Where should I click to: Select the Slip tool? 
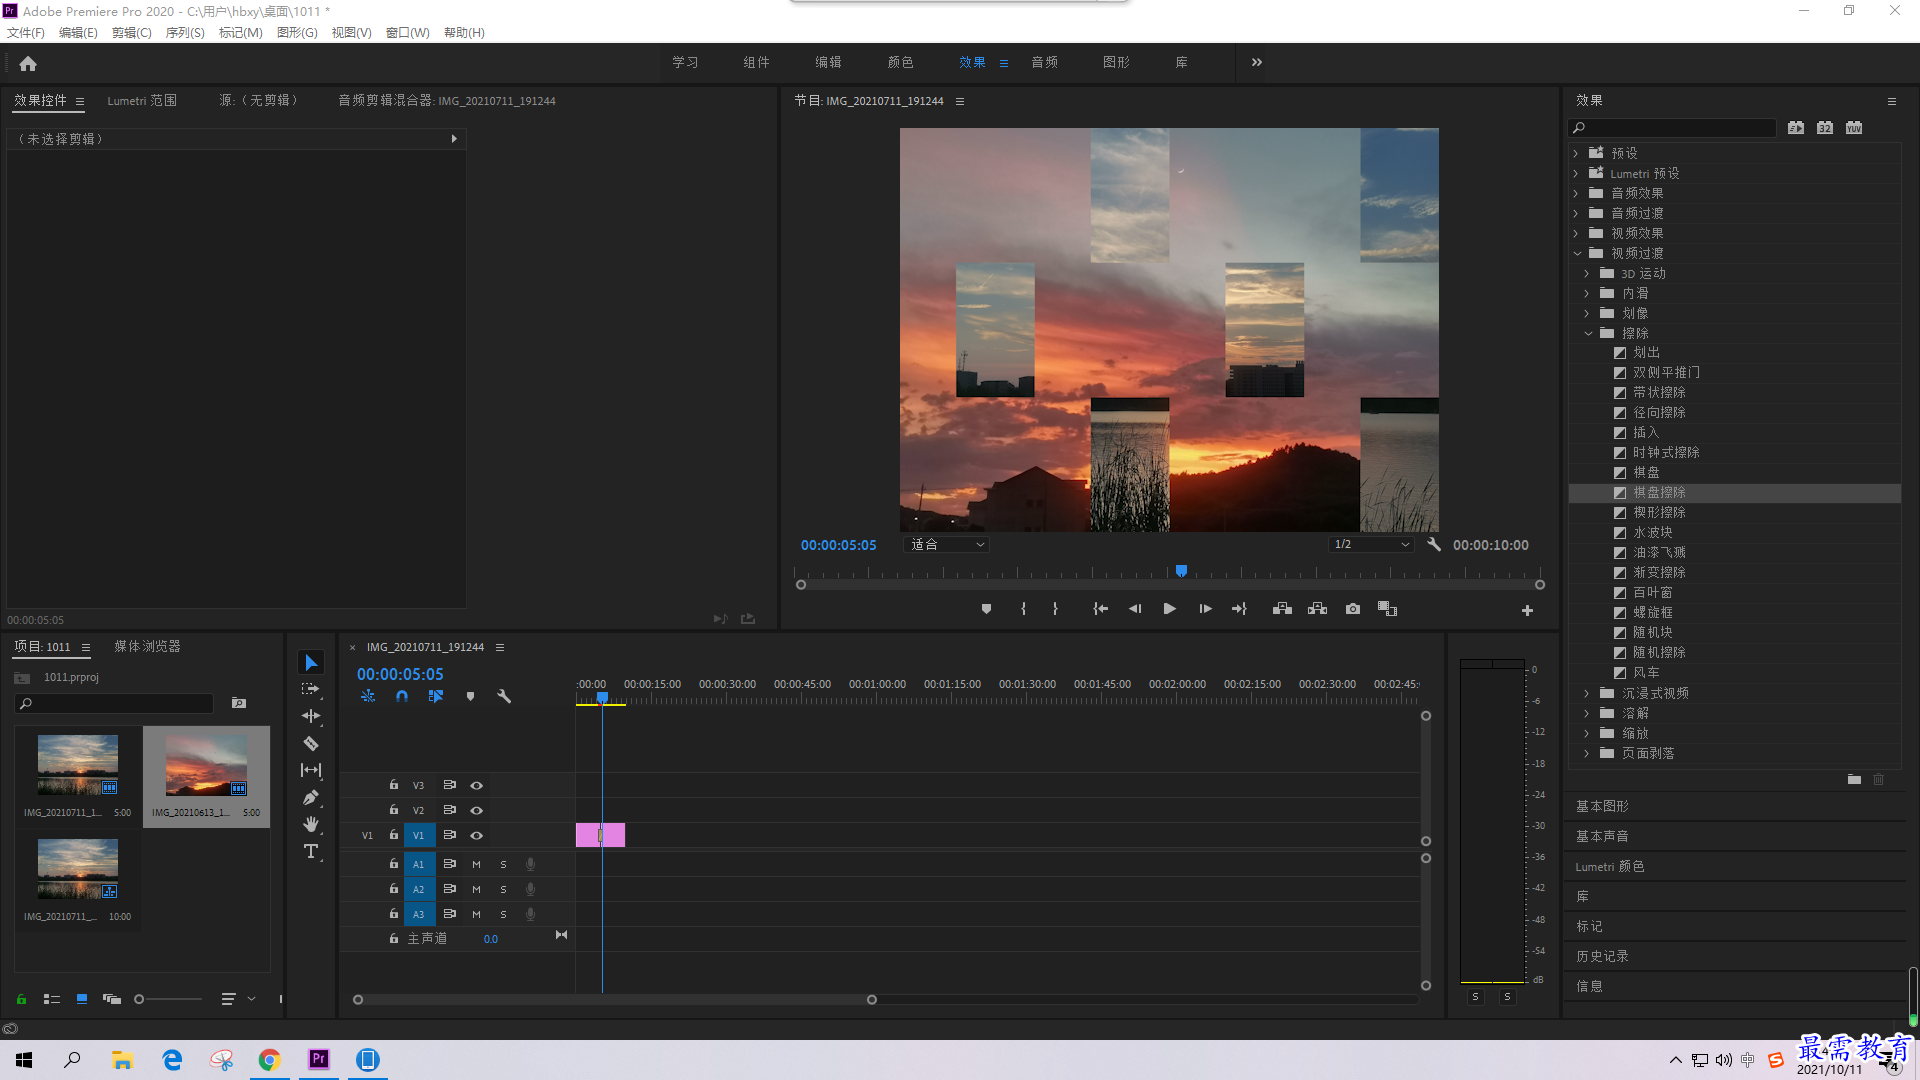[311, 770]
